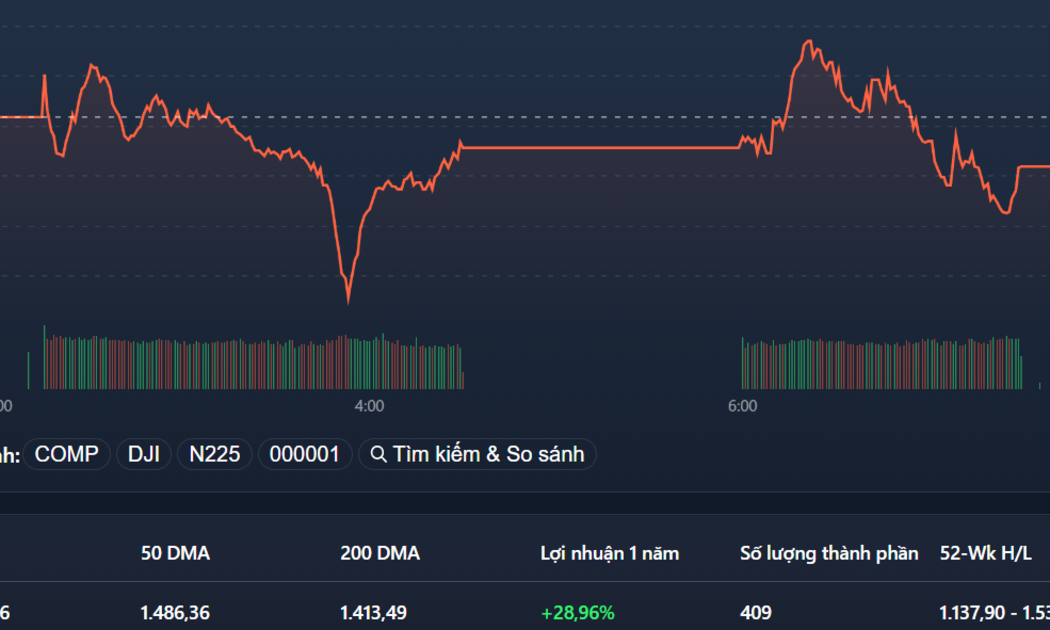Click the magnifier icon beside Tìm kiếm
This screenshot has height=630, width=1050.
pyautogui.click(x=378, y=455)
